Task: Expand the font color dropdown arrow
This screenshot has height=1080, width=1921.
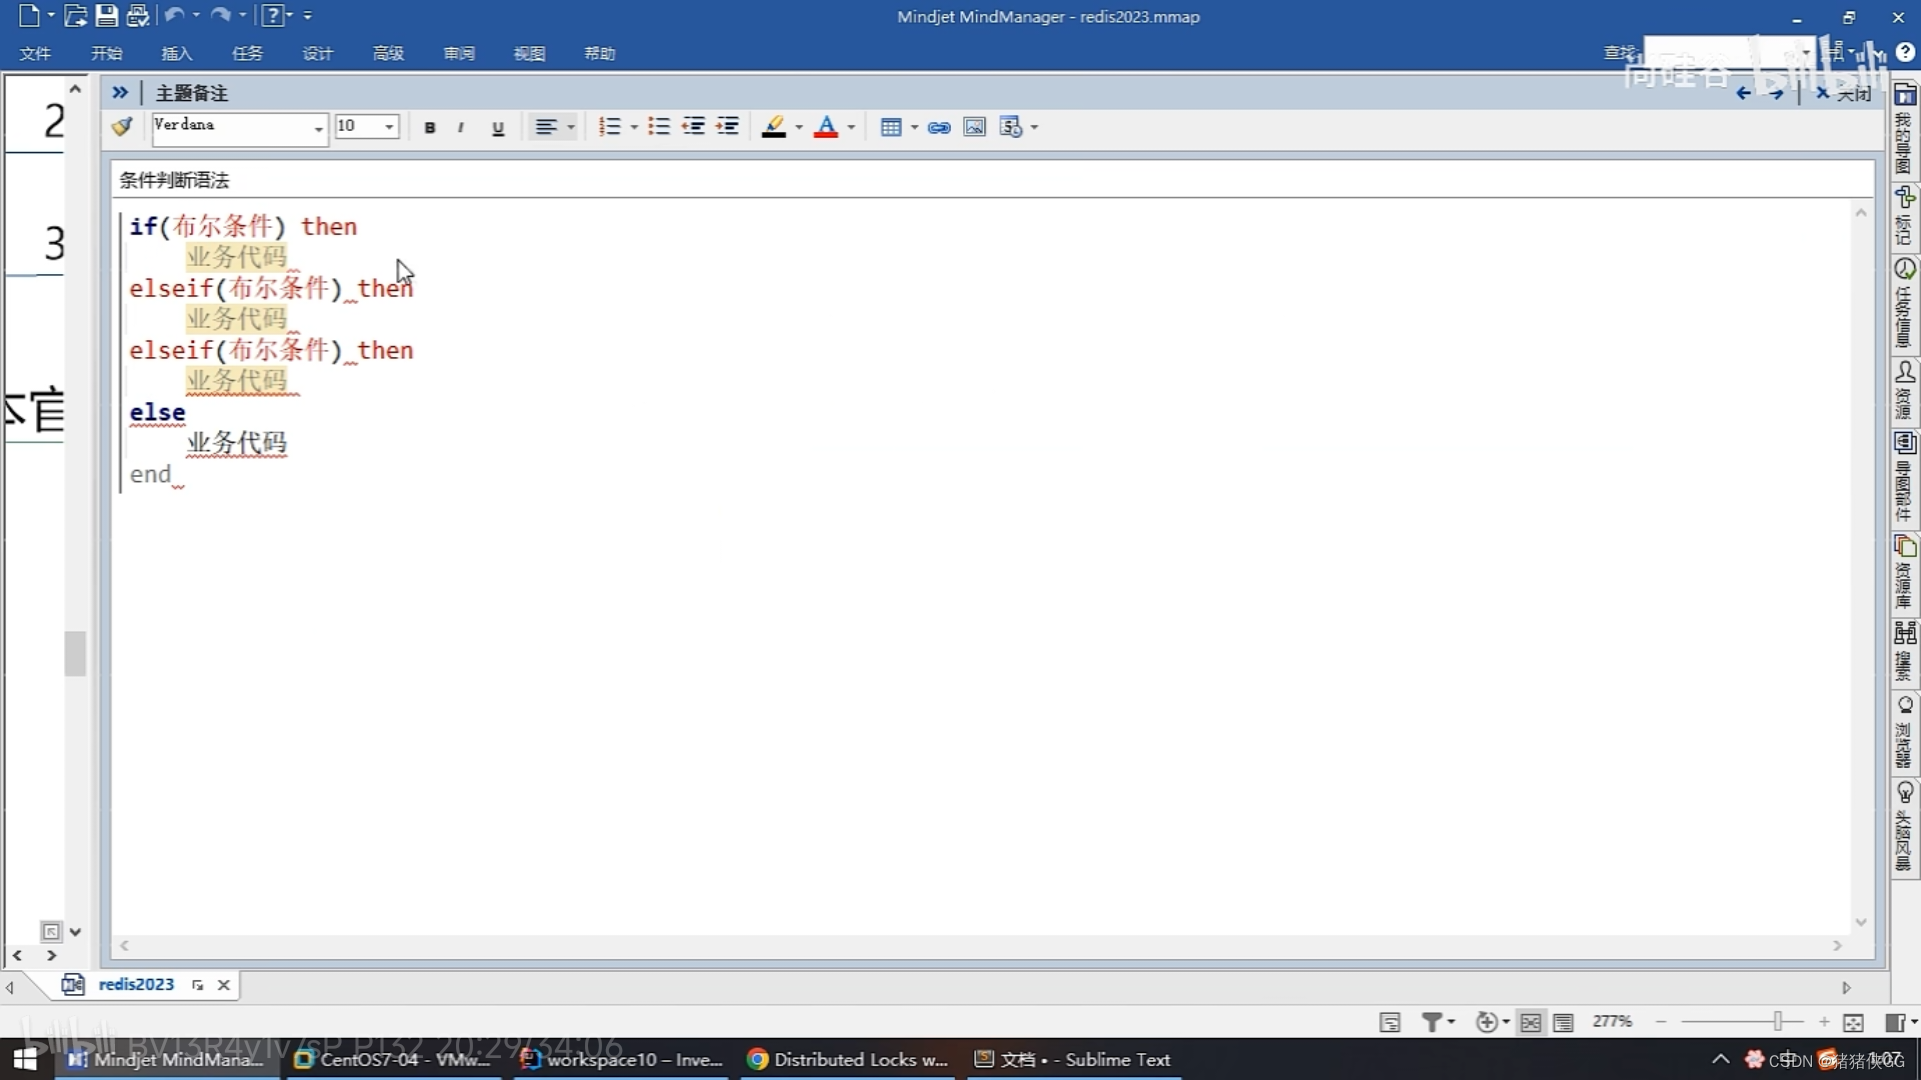Action: click(851, 127)
